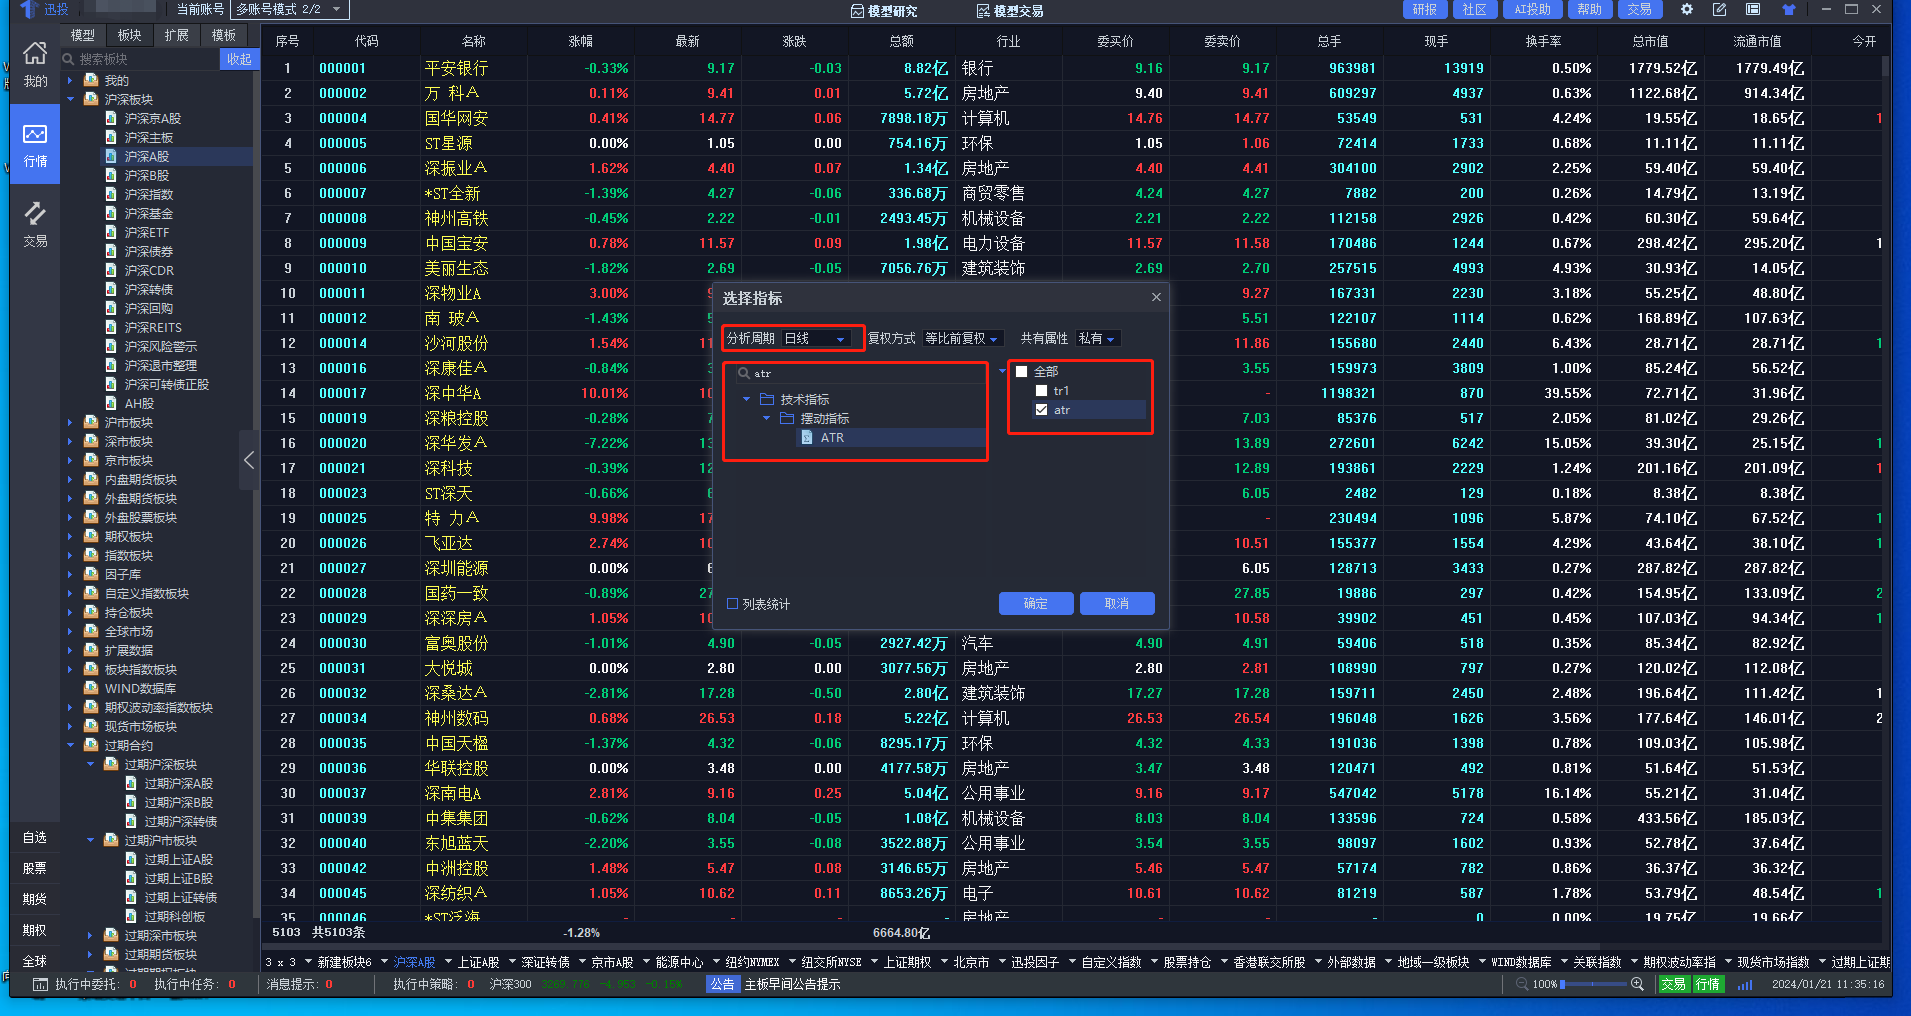Click the chart icon beside 执行中委托

pyautogui.click(x=40, y=984)
